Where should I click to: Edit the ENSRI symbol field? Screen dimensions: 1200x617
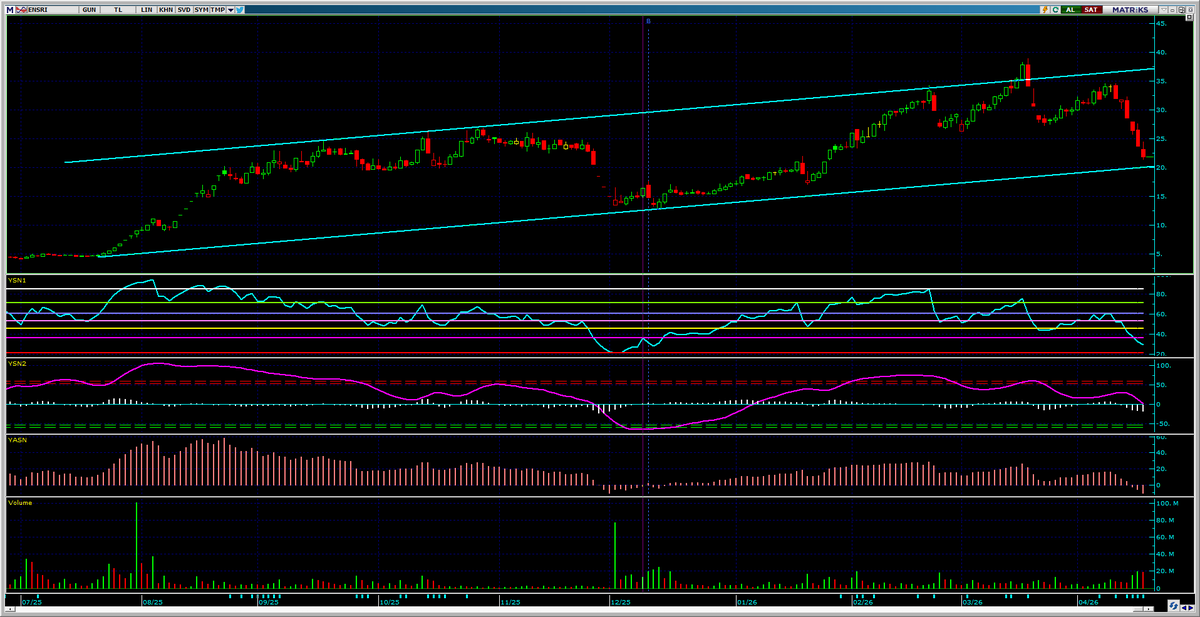click(x=52, y=10)
